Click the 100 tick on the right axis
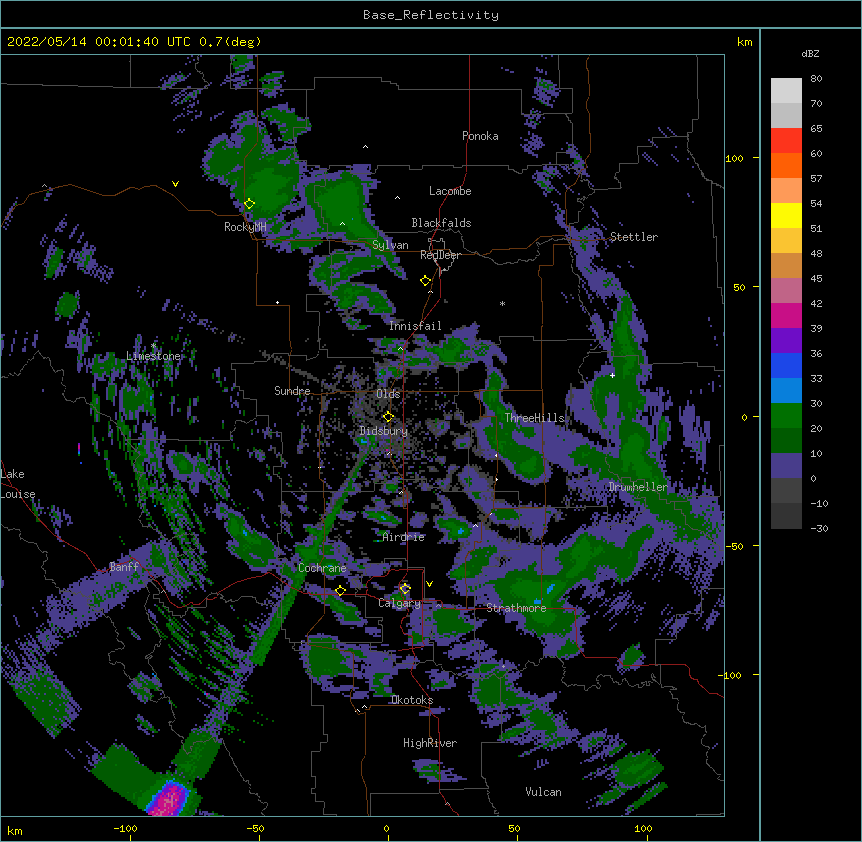This screenshot has width=862, height=842. pos(734,158)
